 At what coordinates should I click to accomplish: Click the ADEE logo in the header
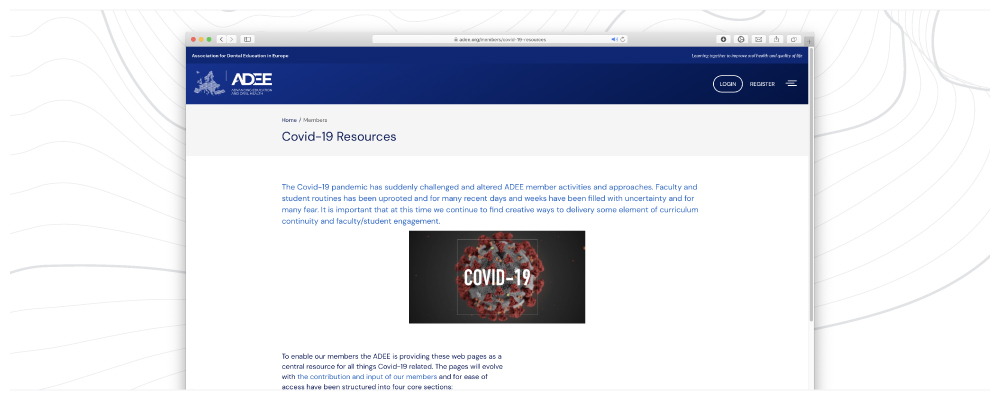[x=233, y=82]
